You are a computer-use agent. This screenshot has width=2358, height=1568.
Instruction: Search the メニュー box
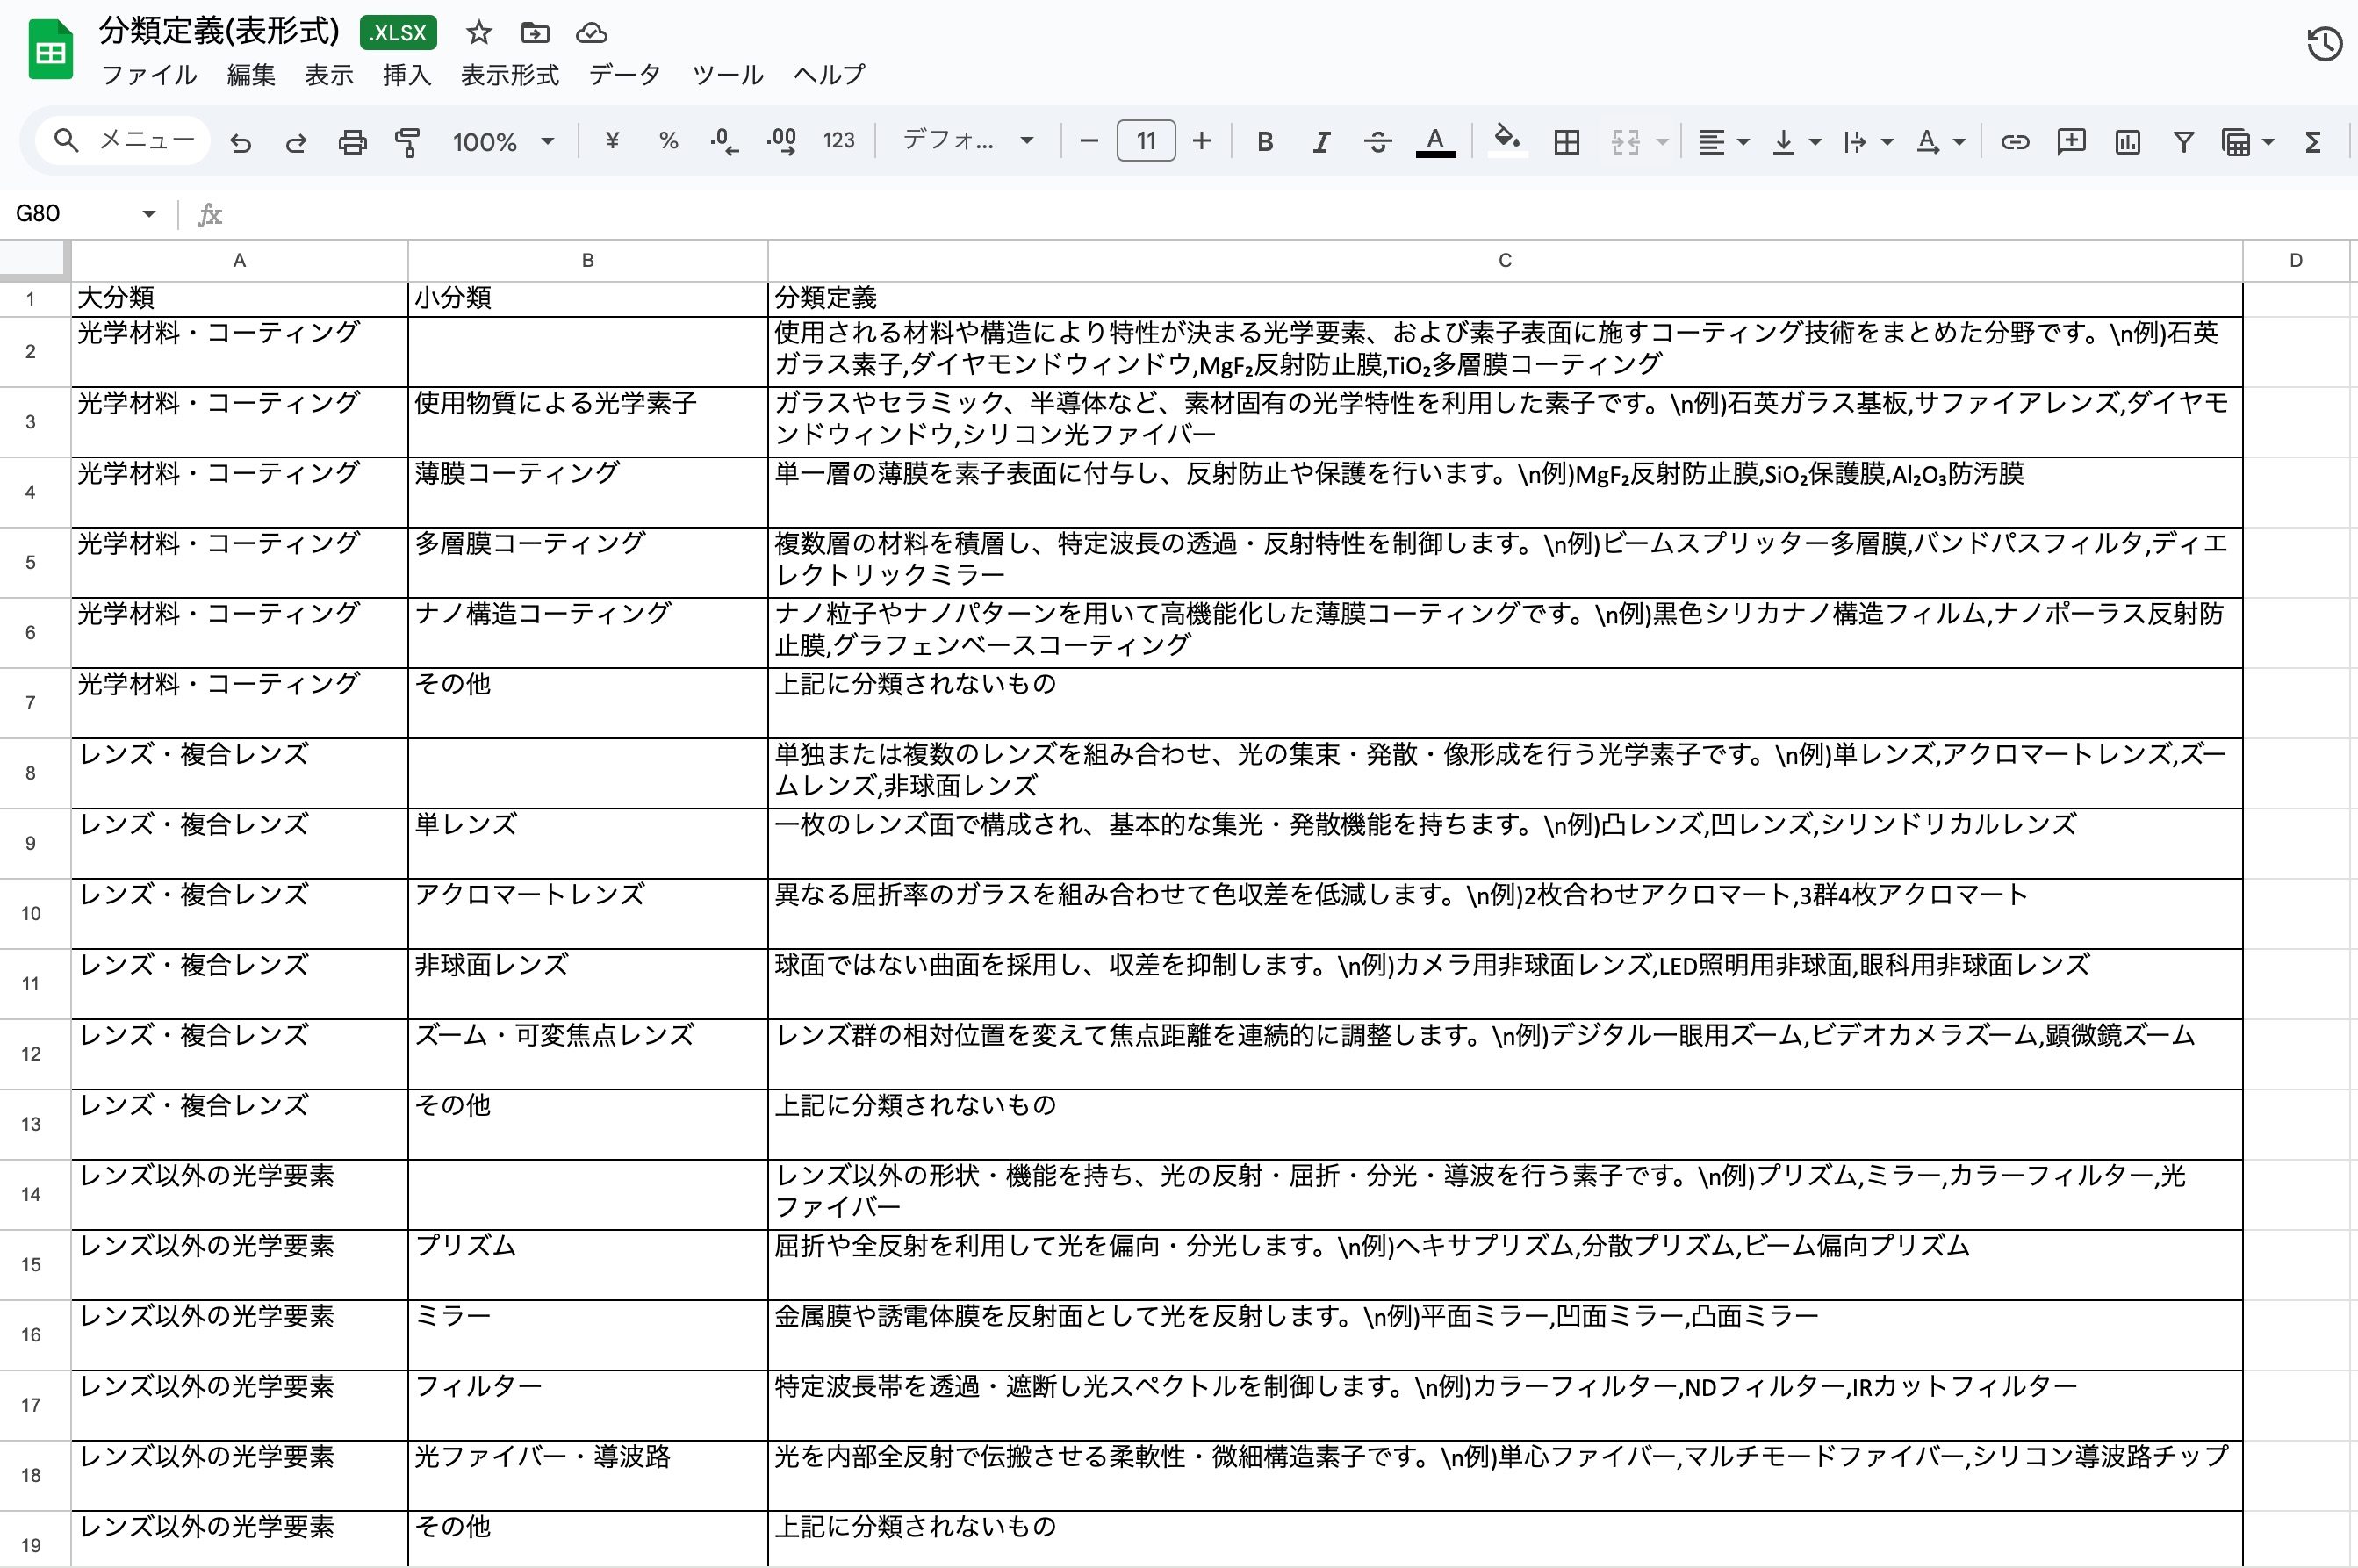123,140
